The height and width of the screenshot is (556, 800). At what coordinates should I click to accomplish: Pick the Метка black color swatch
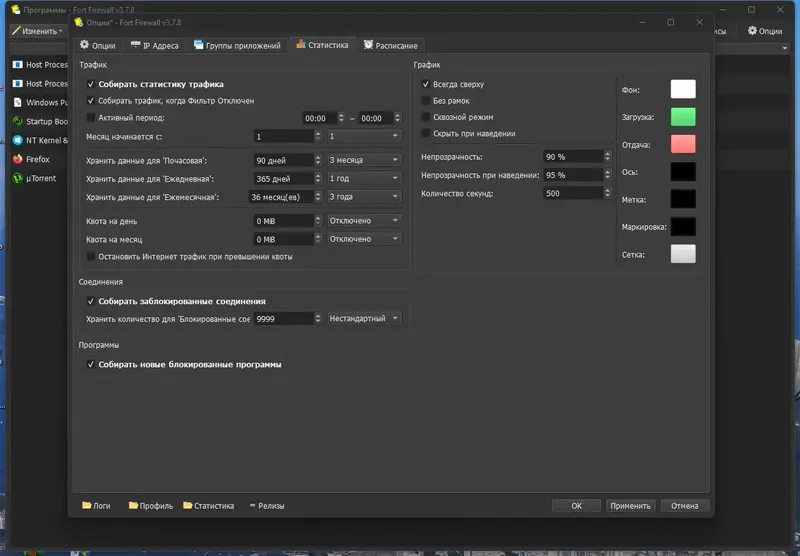[x=683, y=199]
